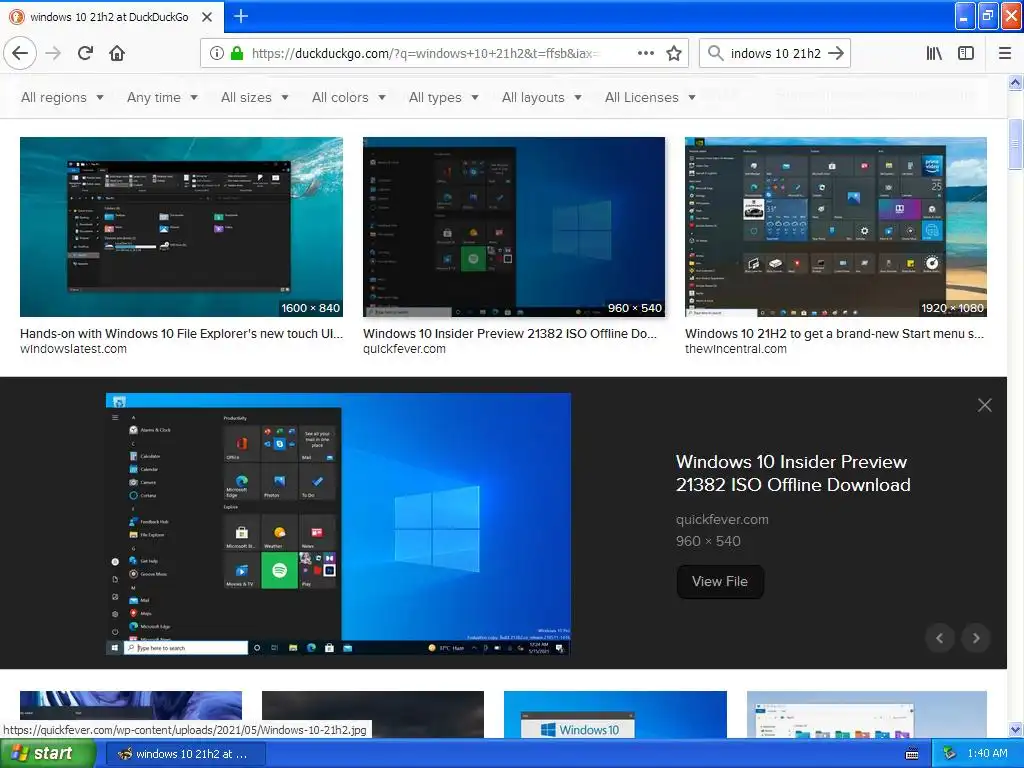Open the Firefox hamburger menu
This screenshot has height=768, width=1024.
1005,53
